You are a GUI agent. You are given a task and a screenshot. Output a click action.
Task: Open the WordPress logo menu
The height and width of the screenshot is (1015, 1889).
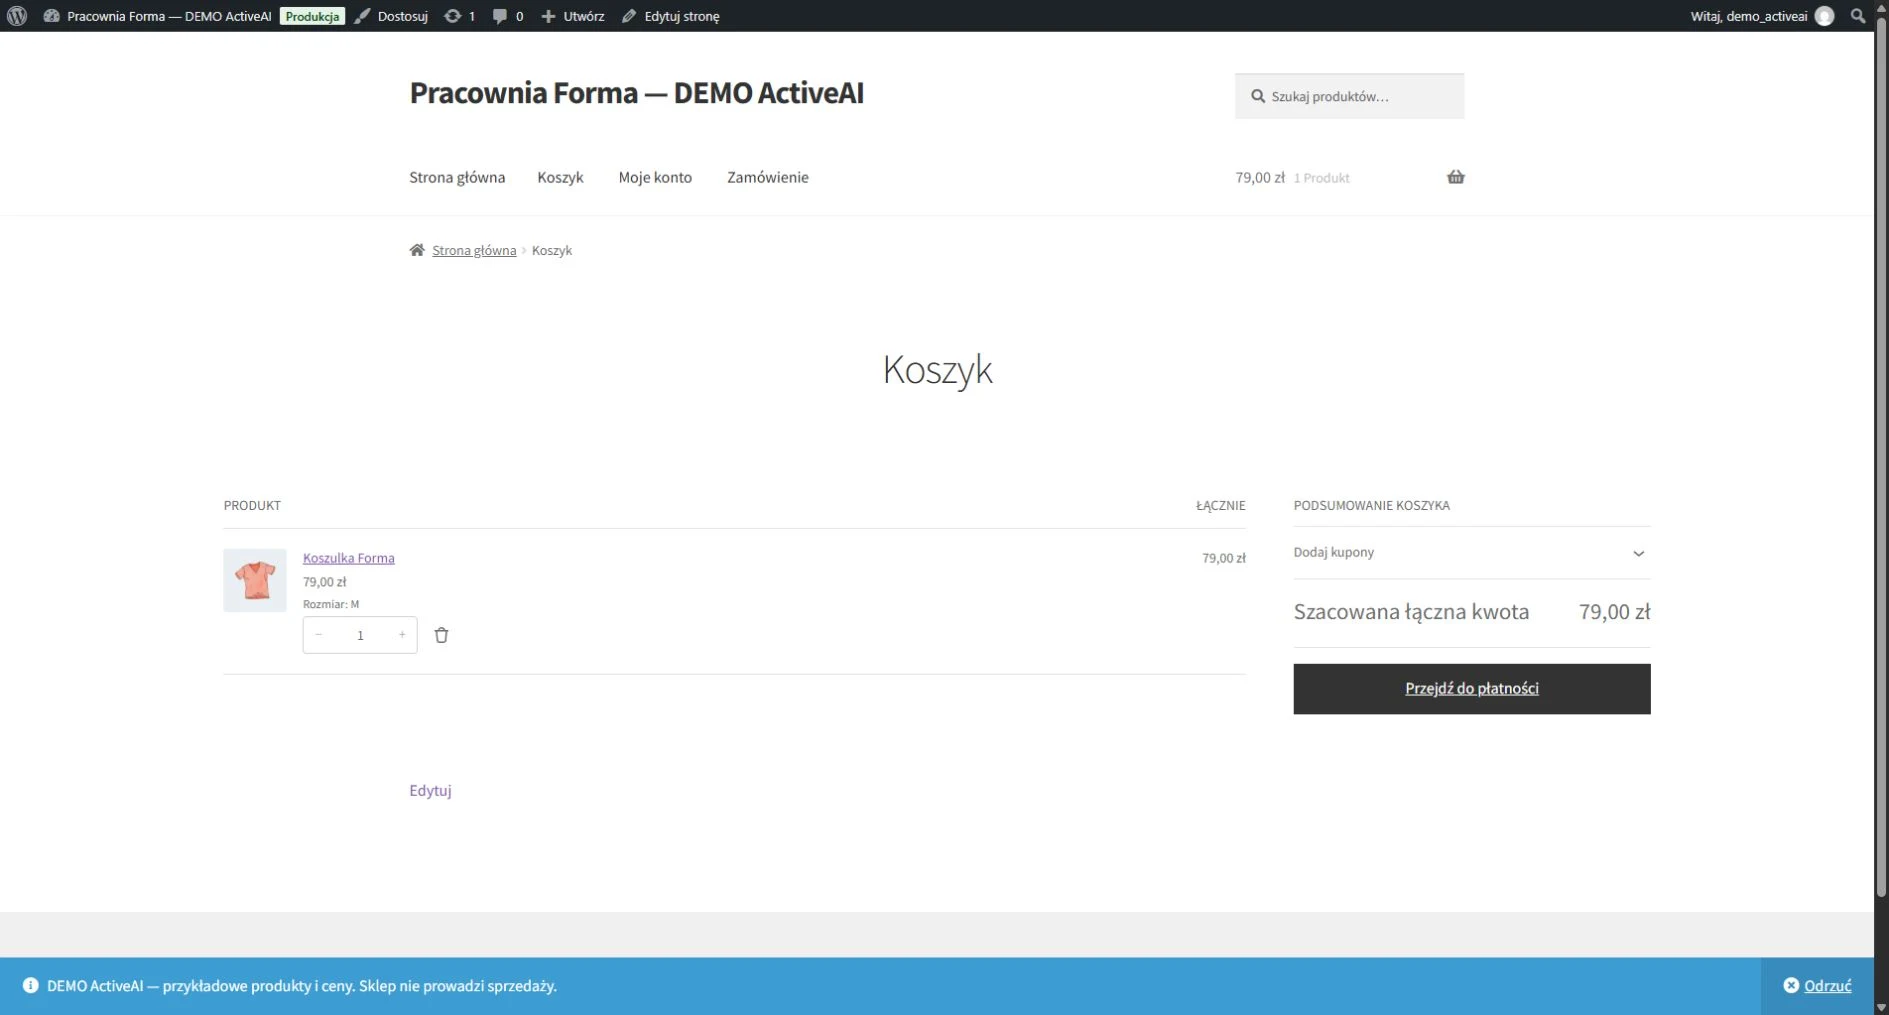[x=17, y=16]
